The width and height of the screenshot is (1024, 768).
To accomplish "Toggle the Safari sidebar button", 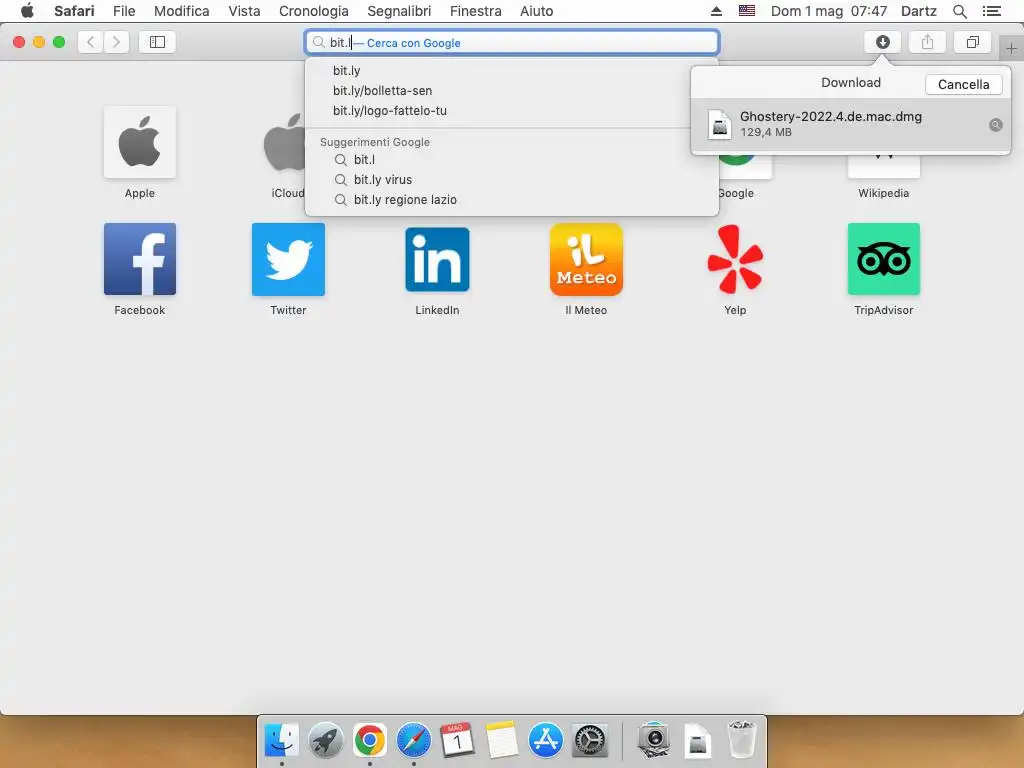I will (x=157, y=42).
